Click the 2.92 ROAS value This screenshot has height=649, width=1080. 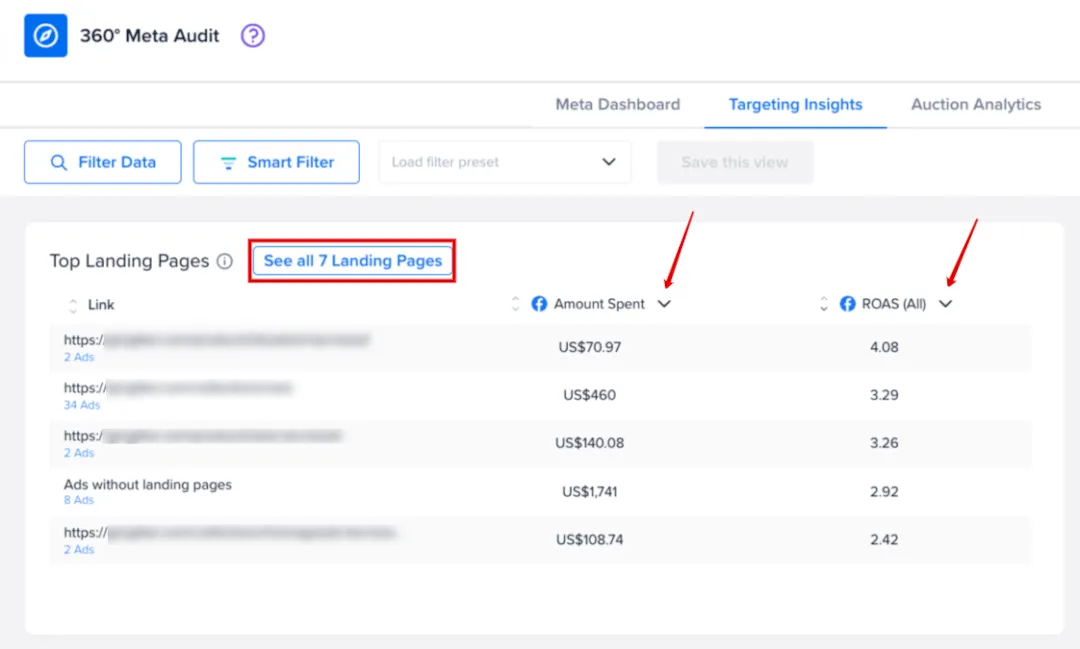[x=884, y=491]
